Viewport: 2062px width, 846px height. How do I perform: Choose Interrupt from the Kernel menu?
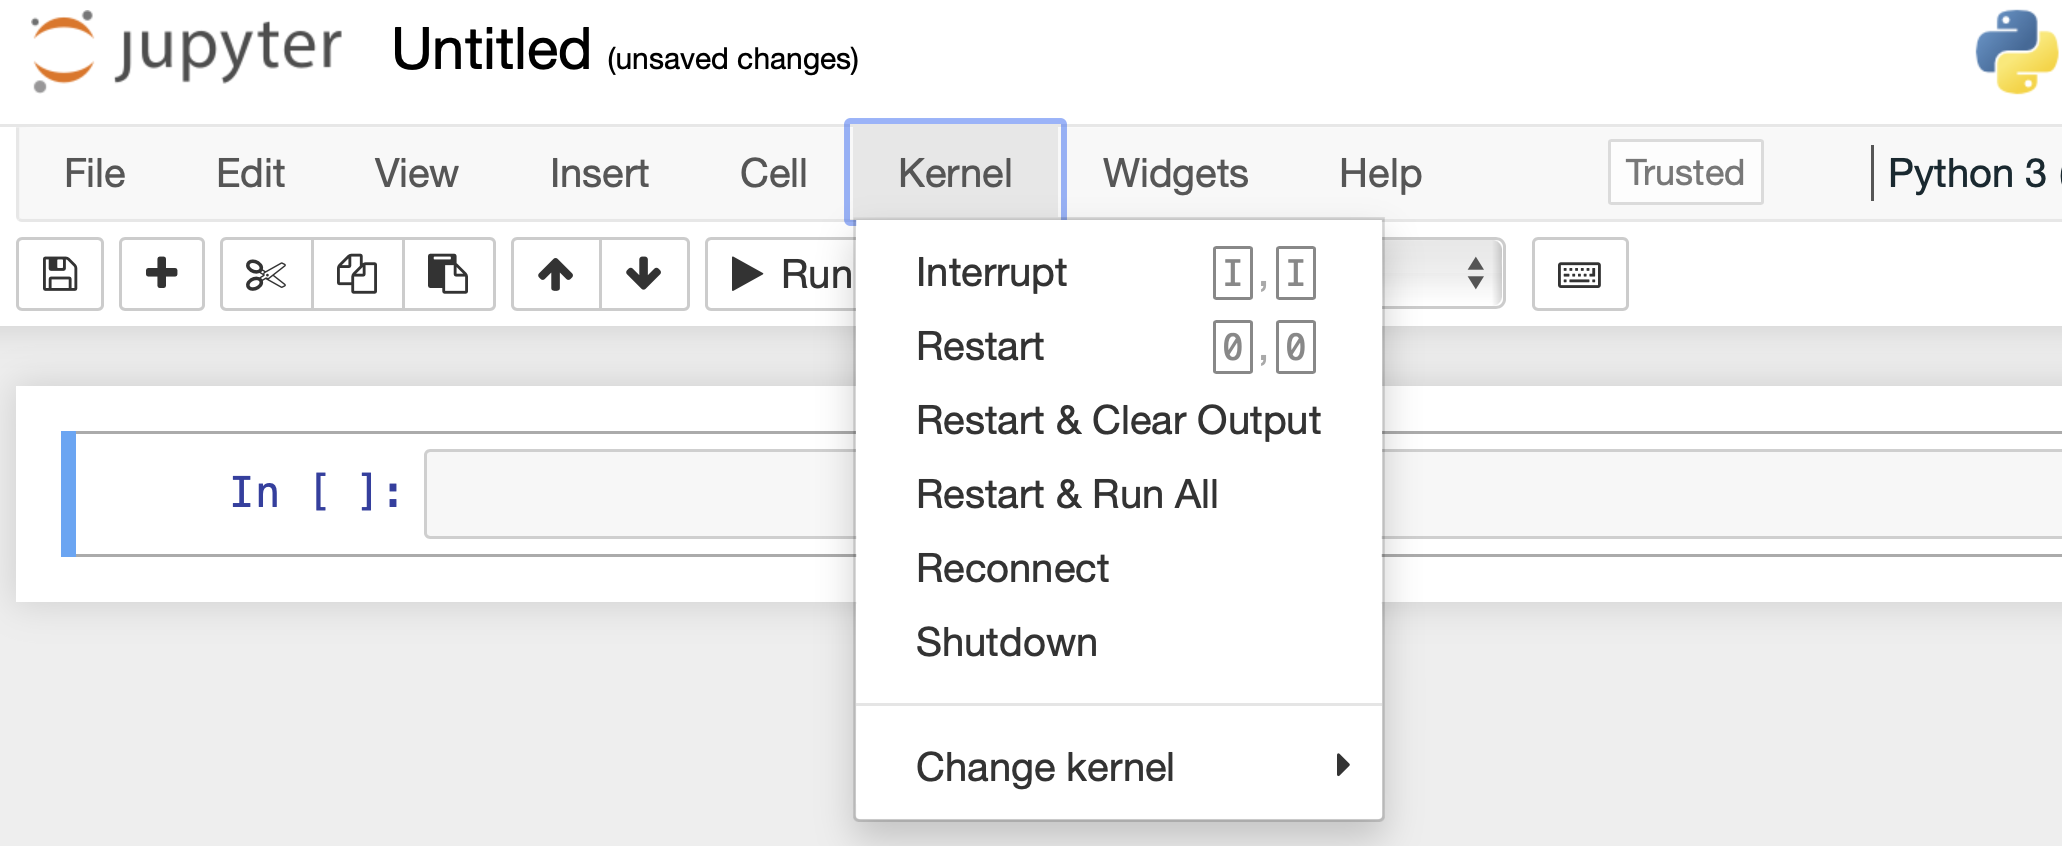[991, 273]
